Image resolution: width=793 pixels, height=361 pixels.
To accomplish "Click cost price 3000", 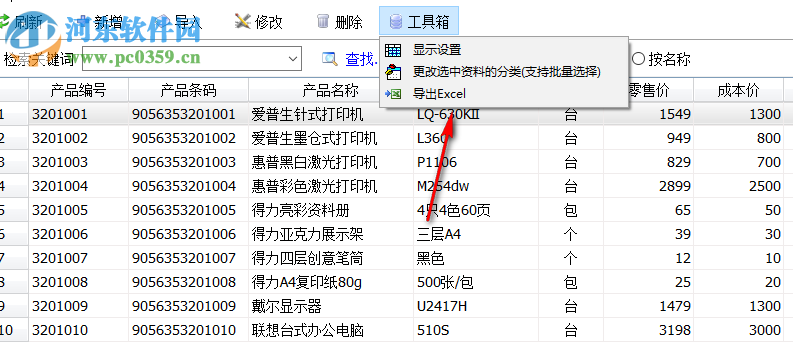I will (738, 330).
